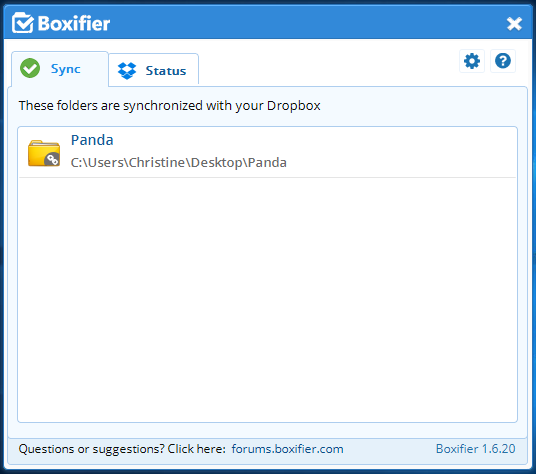The height and width of the screenshot is (474, 536).
Task: Click the blue title bar area
Action: tap(308, 23)
